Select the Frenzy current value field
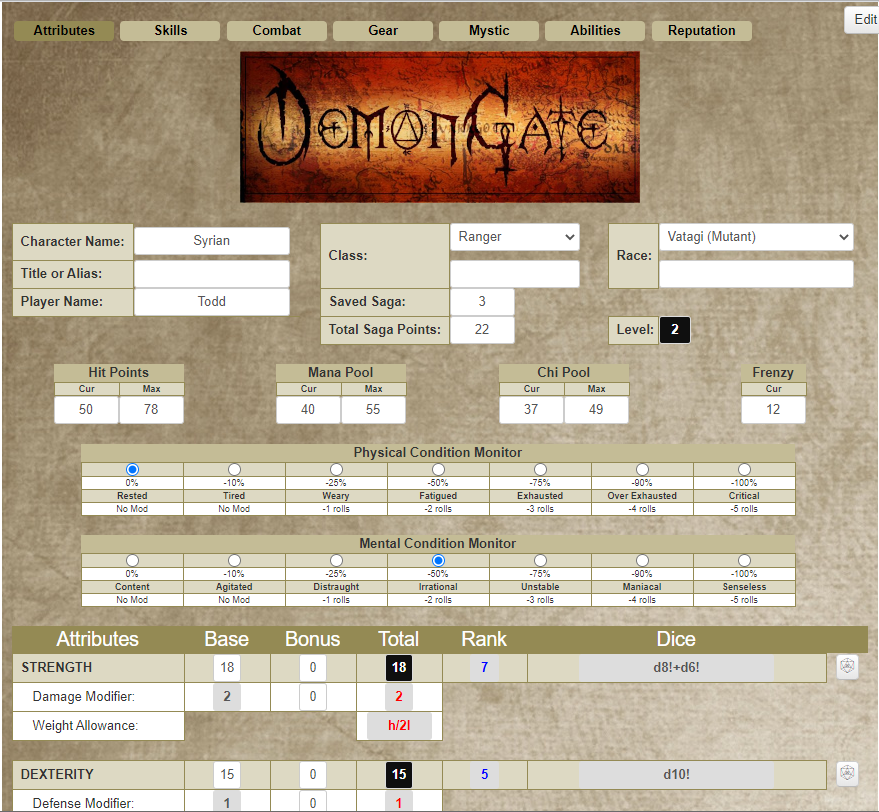 [773, 409]
